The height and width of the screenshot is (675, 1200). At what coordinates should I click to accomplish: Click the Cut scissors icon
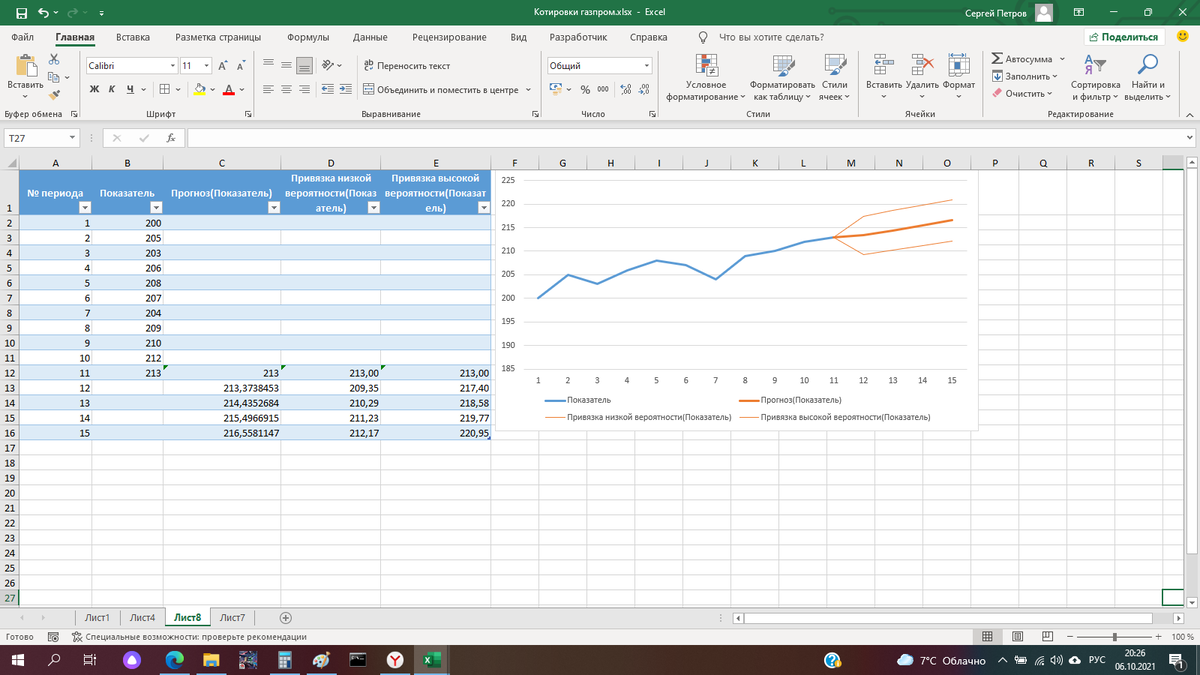tap(54, 59)
